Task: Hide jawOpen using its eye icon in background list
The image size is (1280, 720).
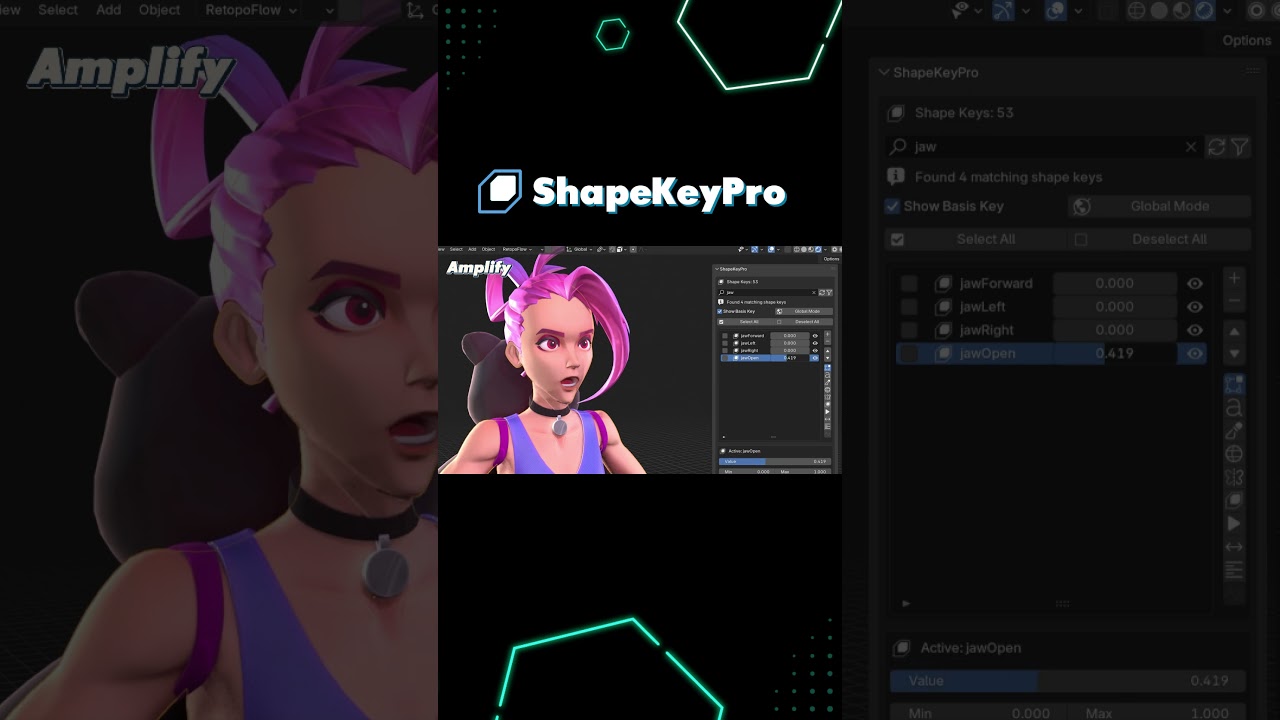Action: point(1194,353)
